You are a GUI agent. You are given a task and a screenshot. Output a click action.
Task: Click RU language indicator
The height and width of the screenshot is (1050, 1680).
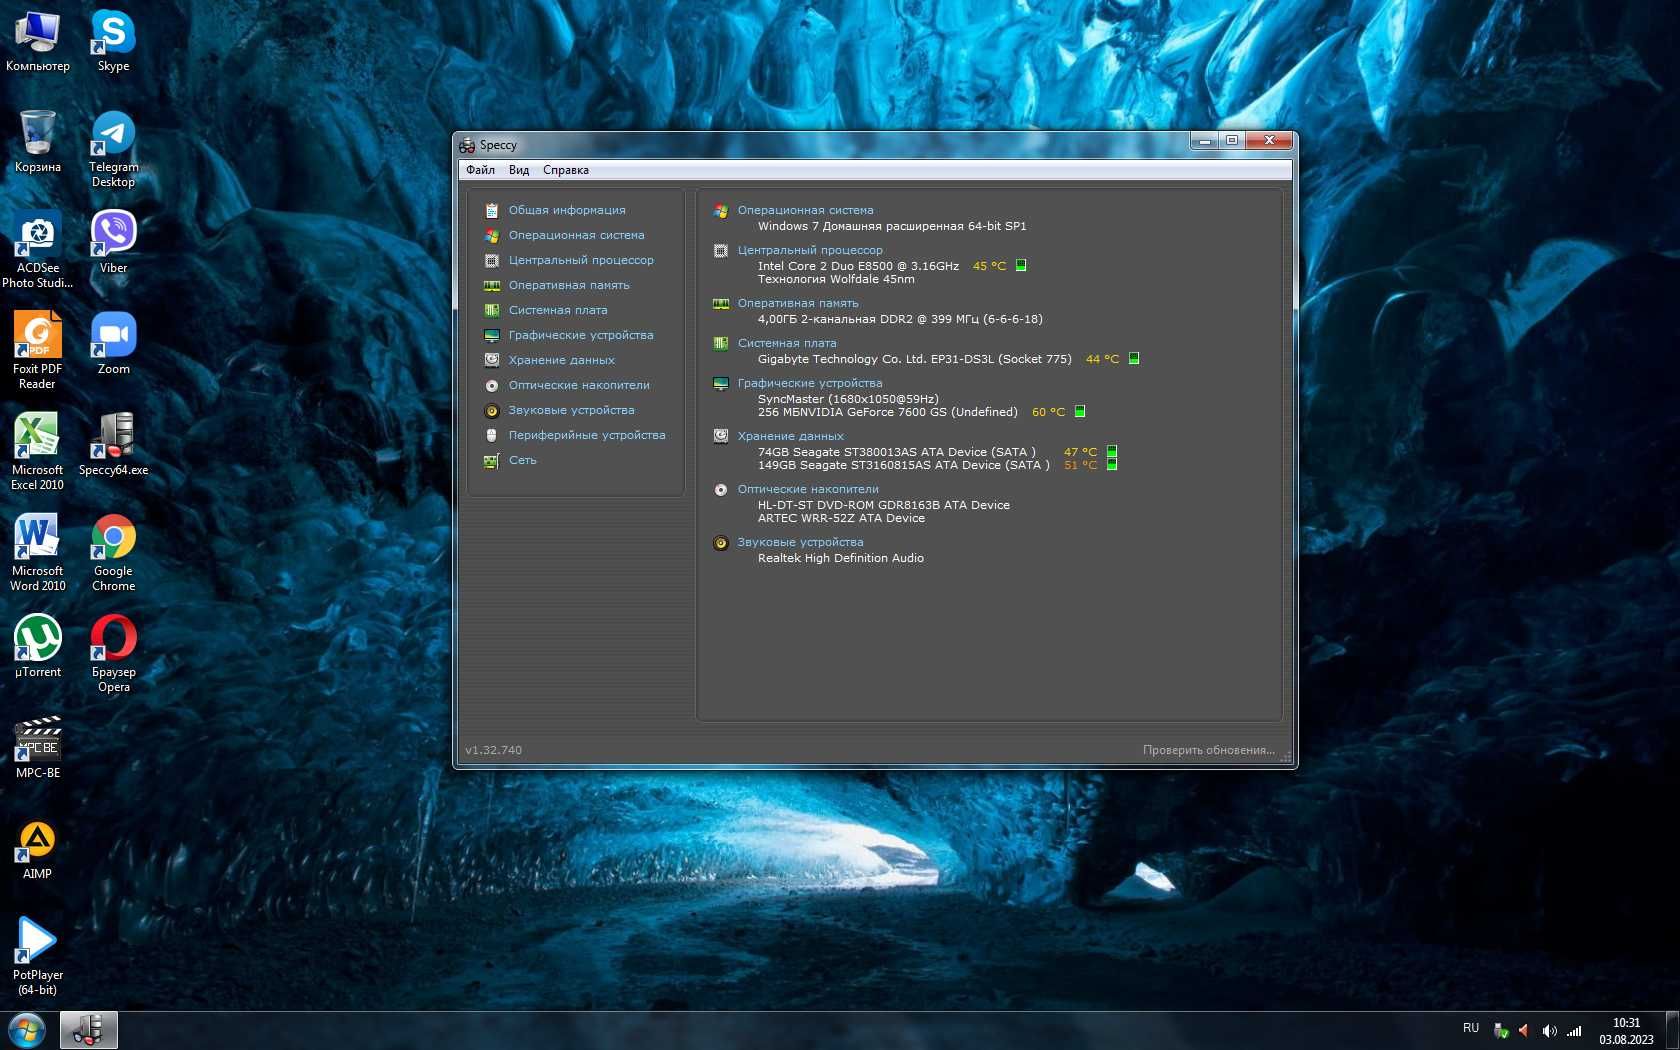(1470, 1028)
